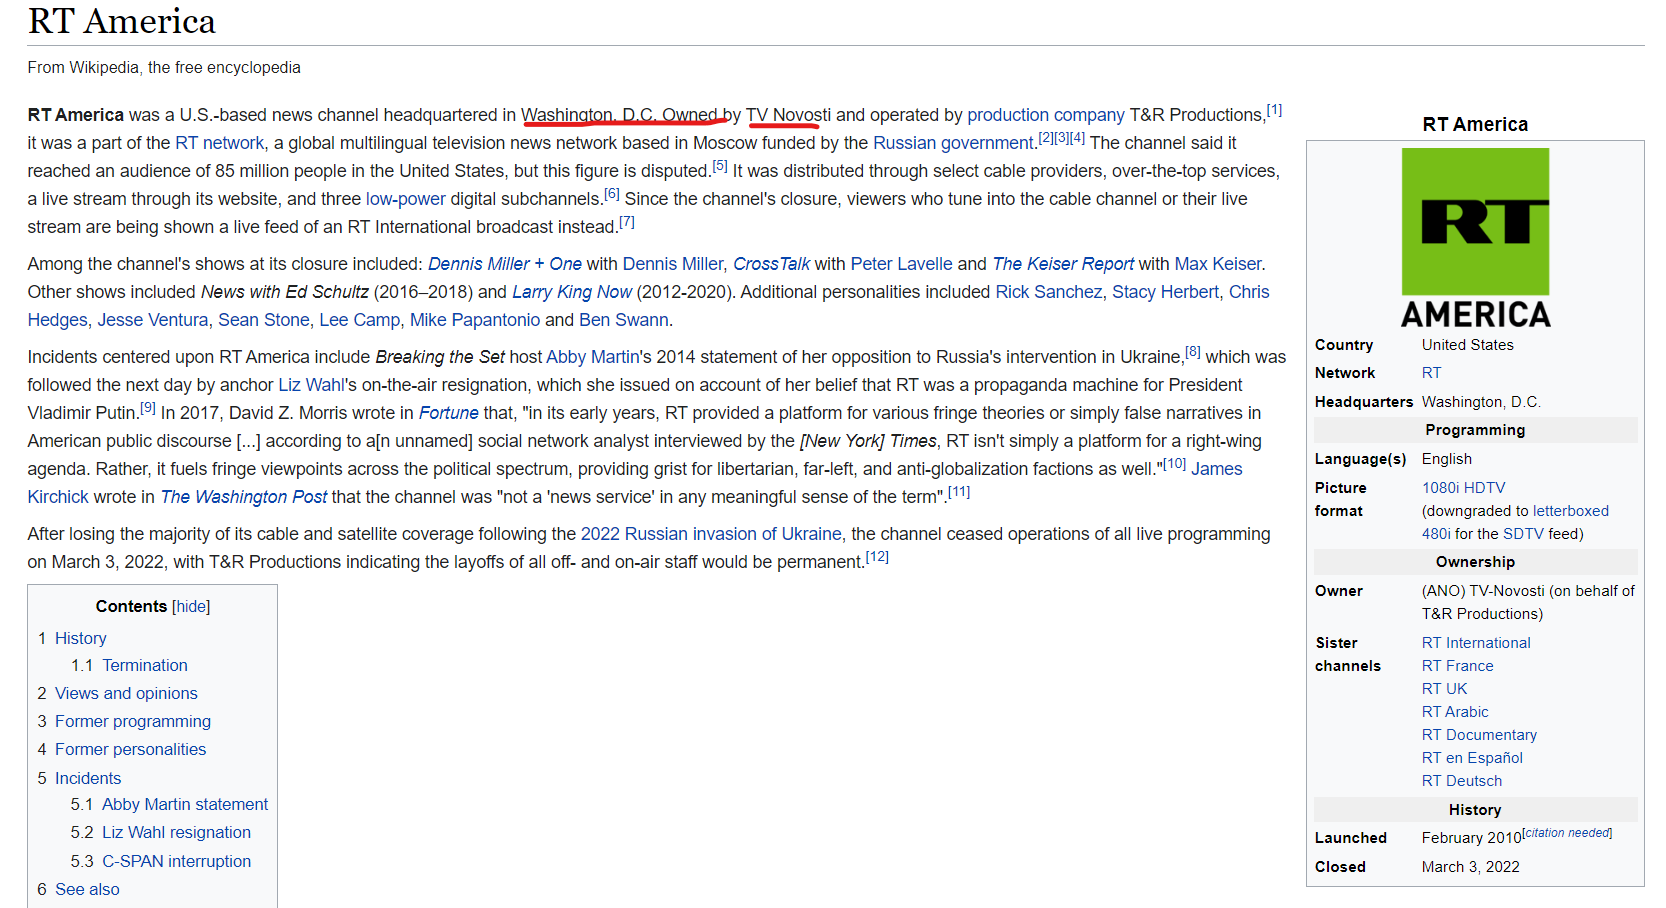Visit Mike Papantonio's article
The image size is (1666, 908).
point(475,320)
